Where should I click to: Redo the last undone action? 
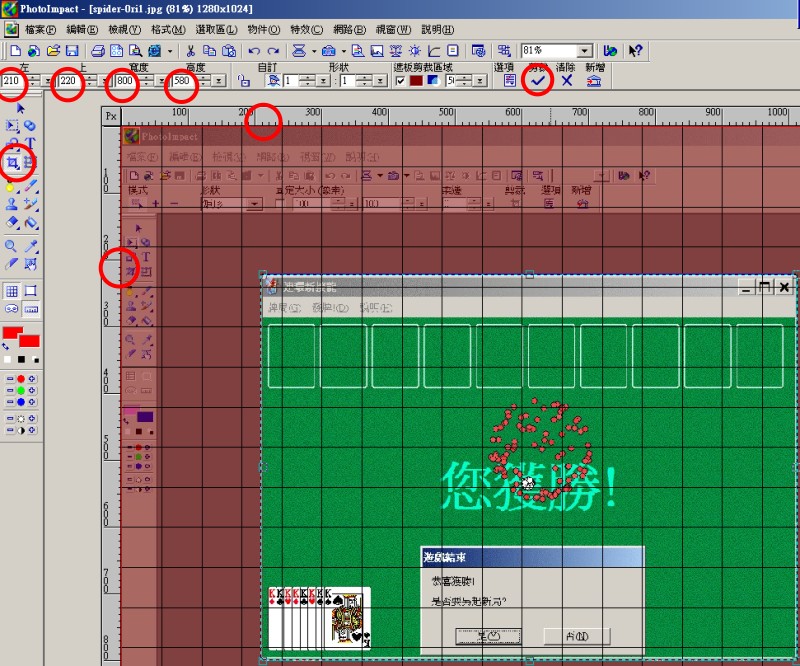point(273,51)
